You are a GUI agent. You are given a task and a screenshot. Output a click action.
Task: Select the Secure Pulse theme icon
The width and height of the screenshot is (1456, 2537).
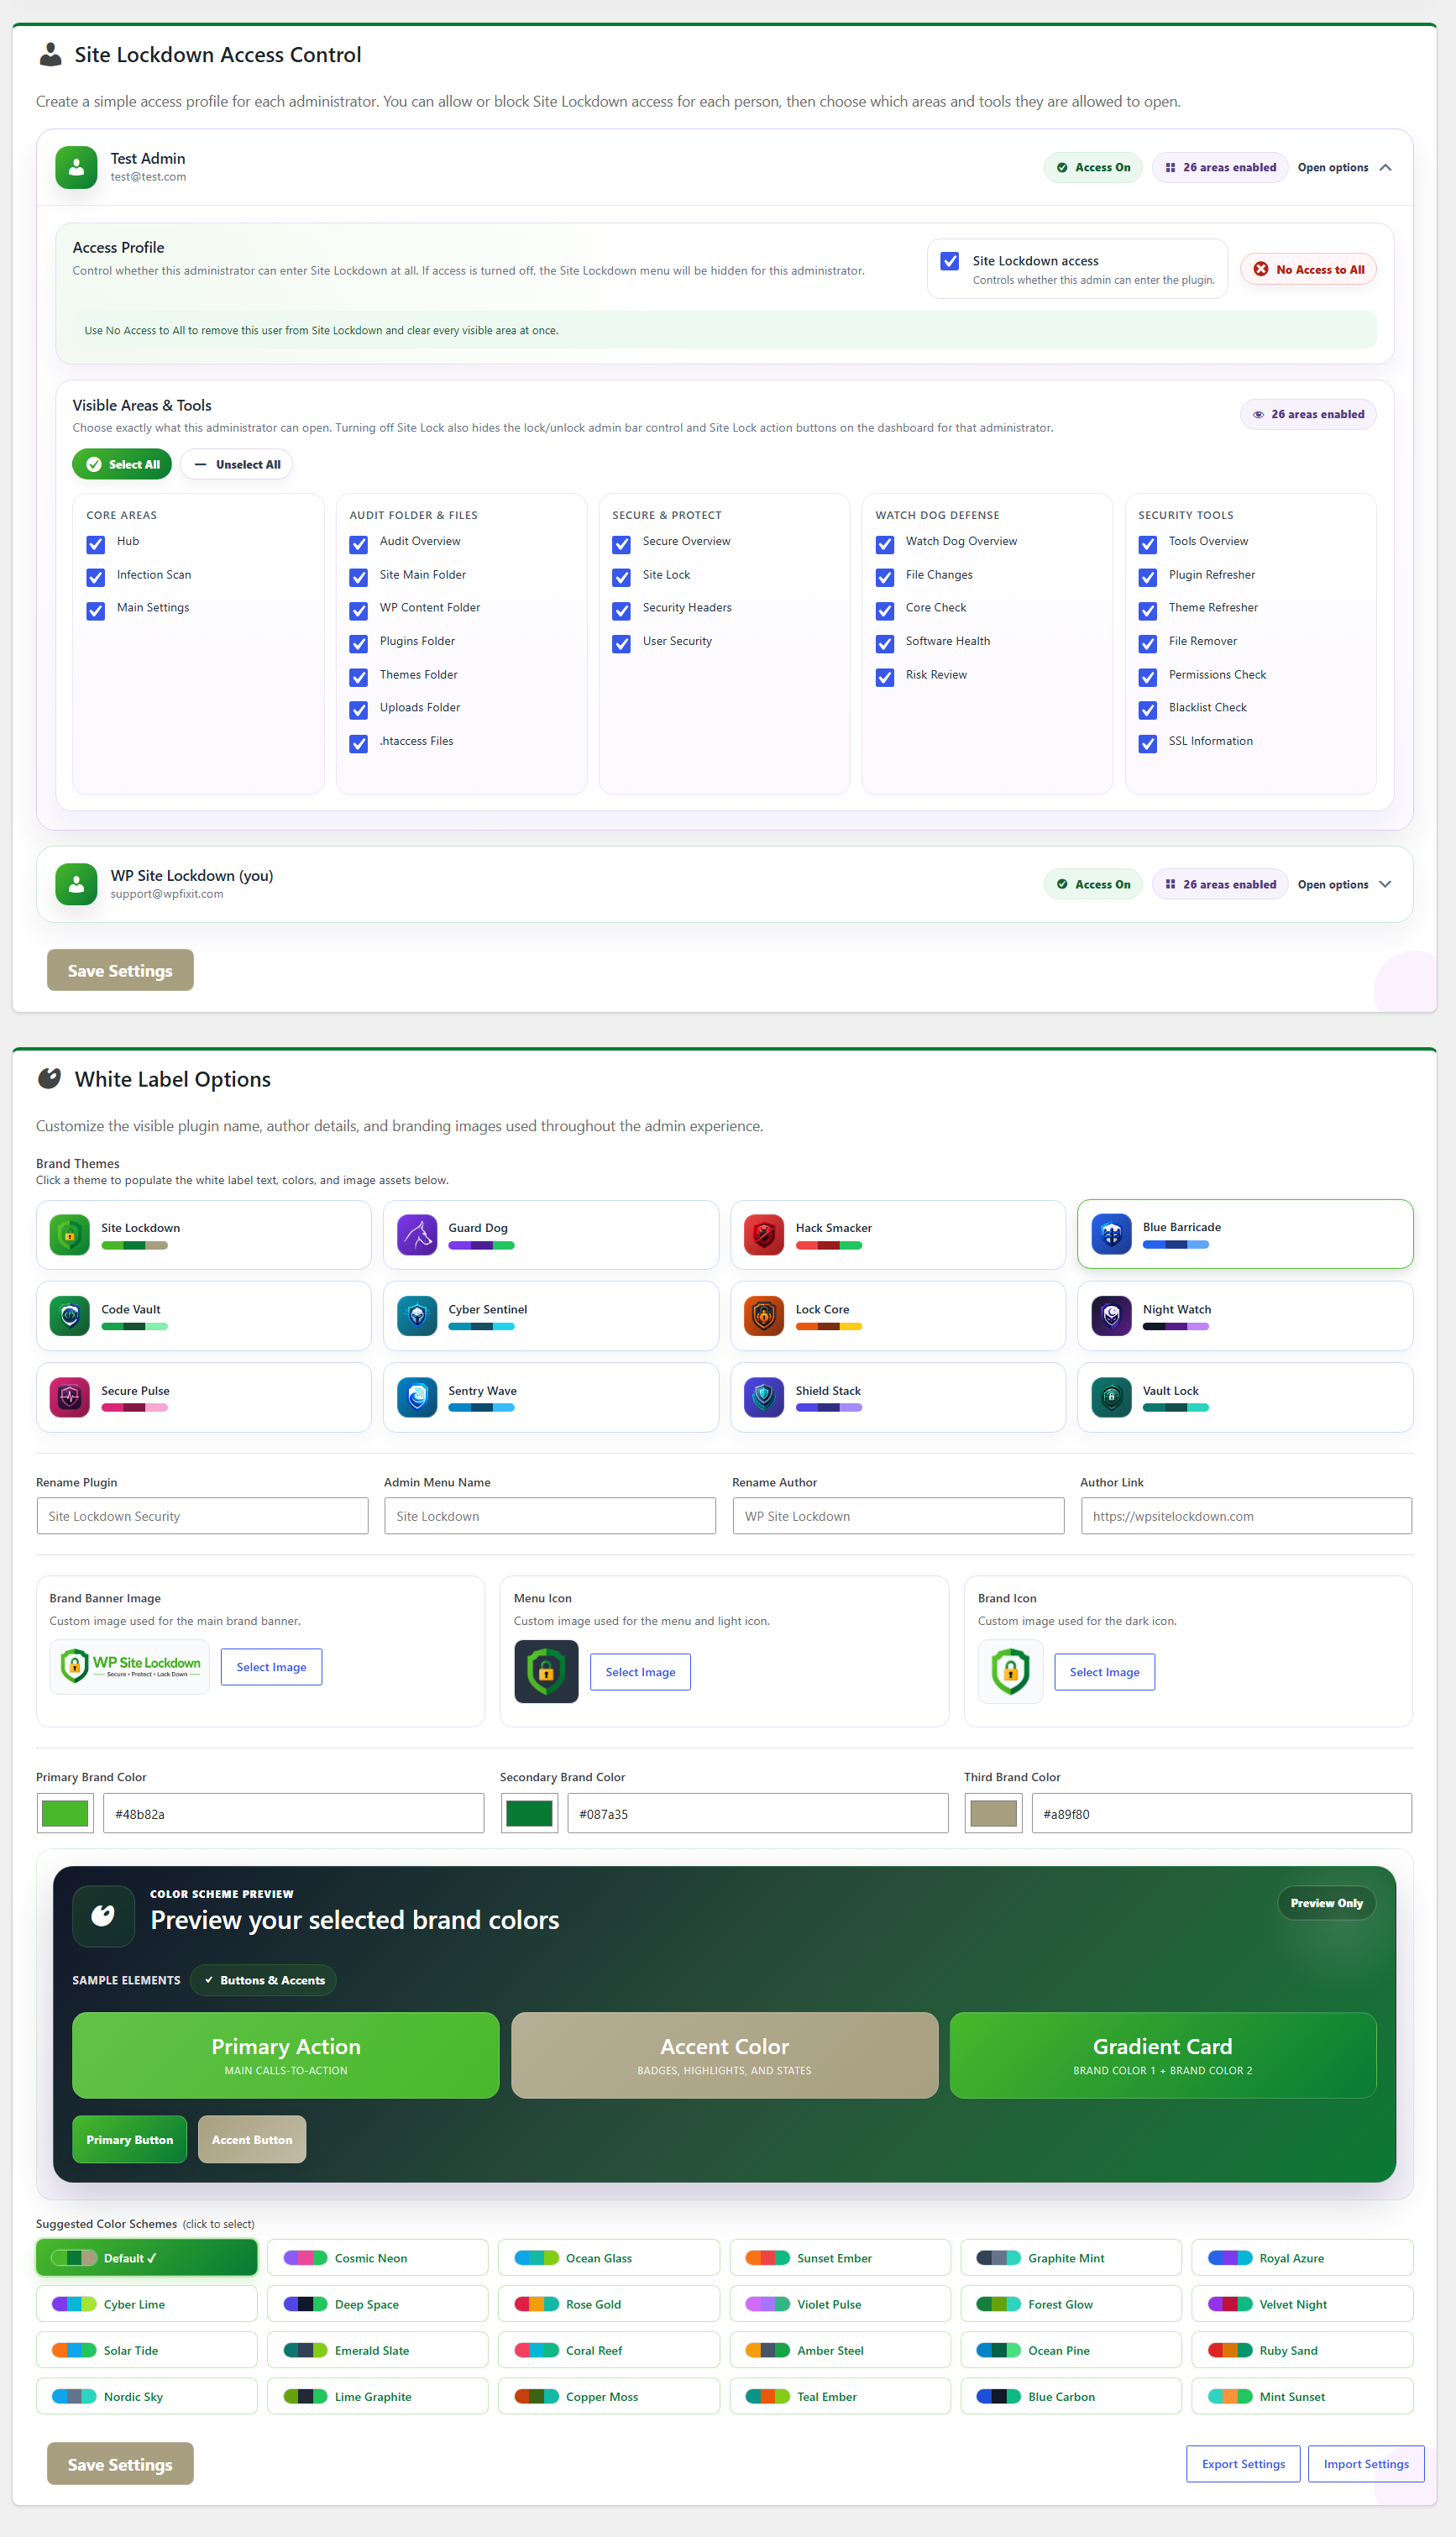tap(69, 1398)
